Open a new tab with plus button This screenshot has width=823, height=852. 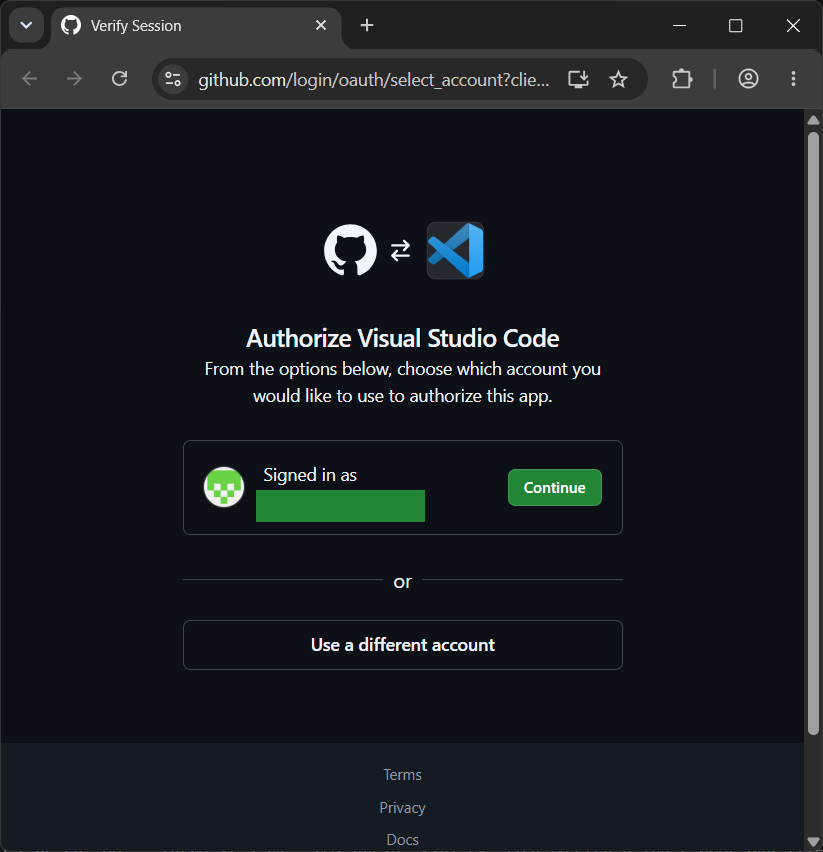coord(367,26)
